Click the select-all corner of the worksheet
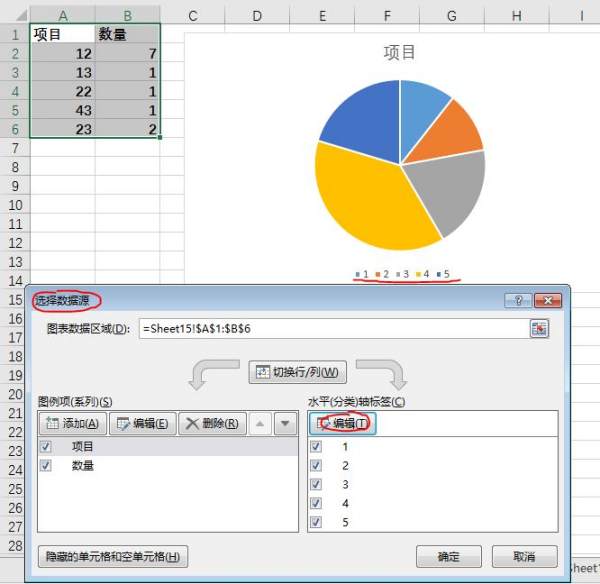Viewport: 600px width, 584px height. tap(15, 15)
